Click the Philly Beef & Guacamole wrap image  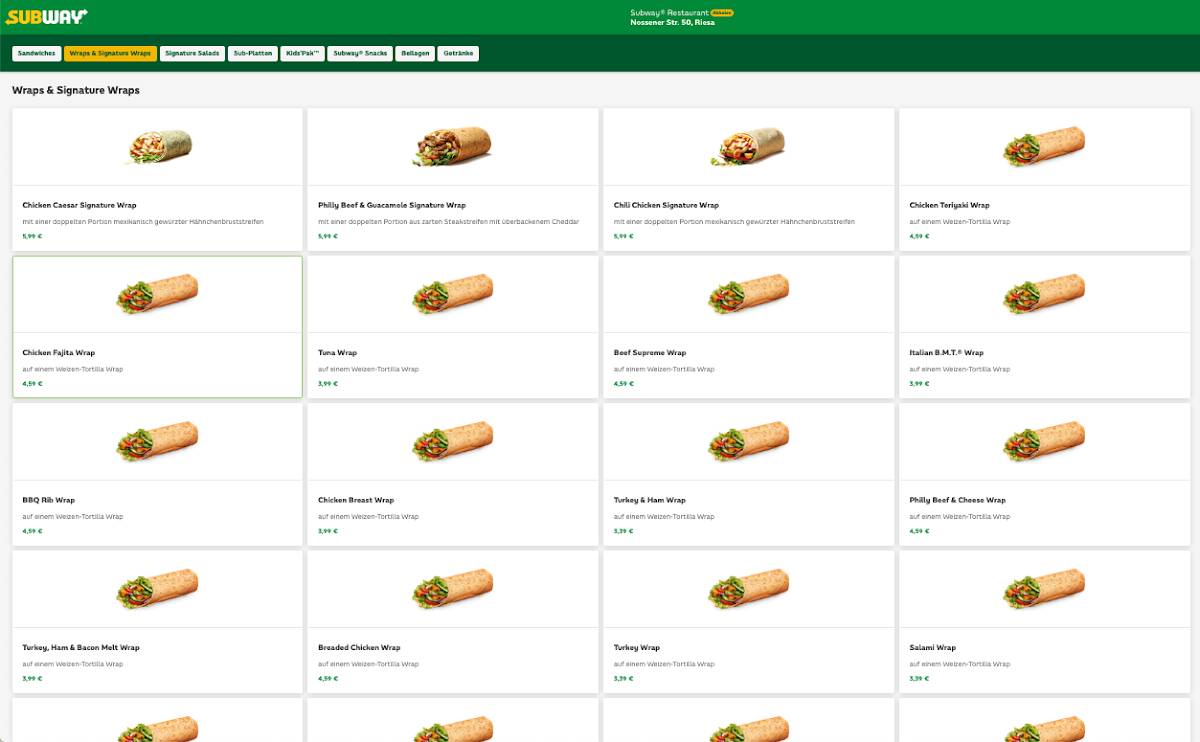453,147
